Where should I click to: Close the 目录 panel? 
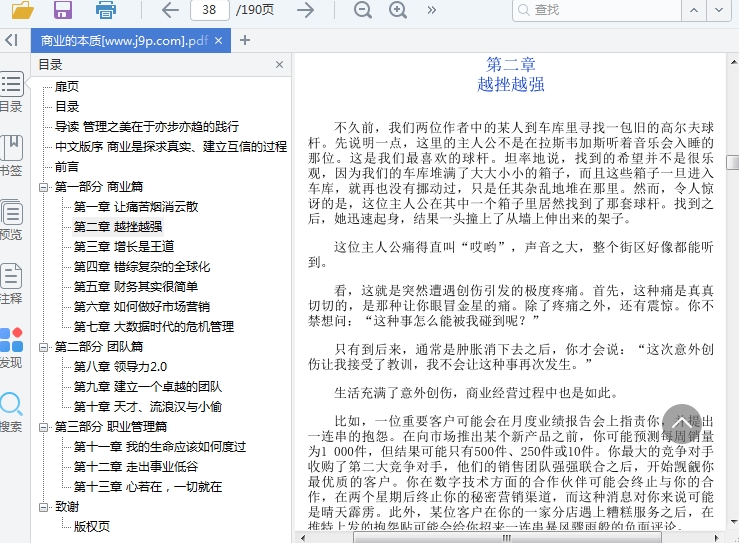[279, 65]
